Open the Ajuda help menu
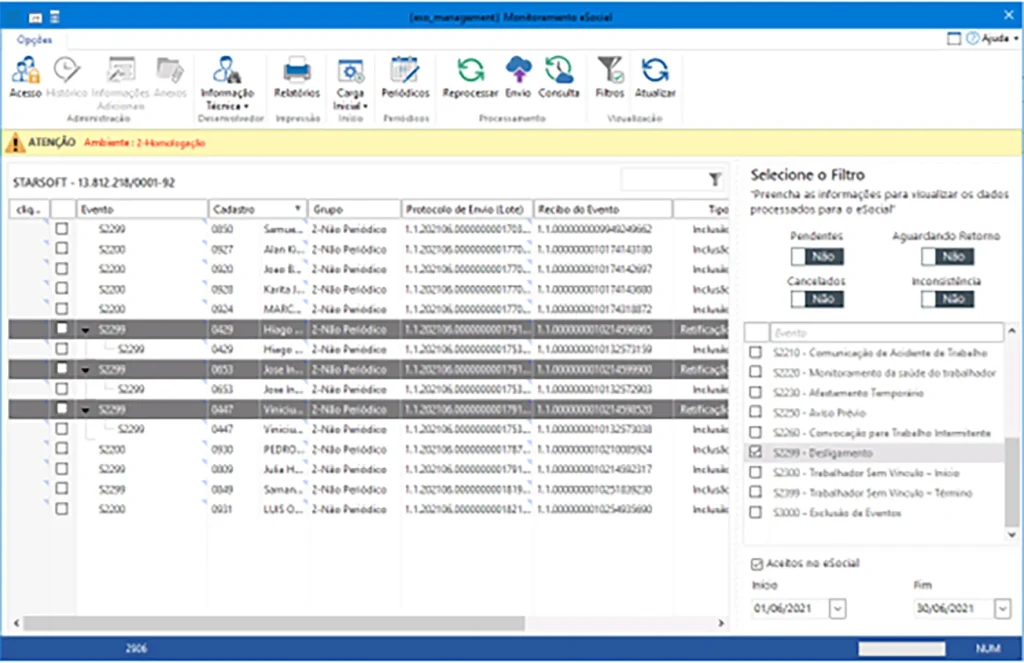The height and width of the screenshot is (663, 1024). click(x=993, y=39)
